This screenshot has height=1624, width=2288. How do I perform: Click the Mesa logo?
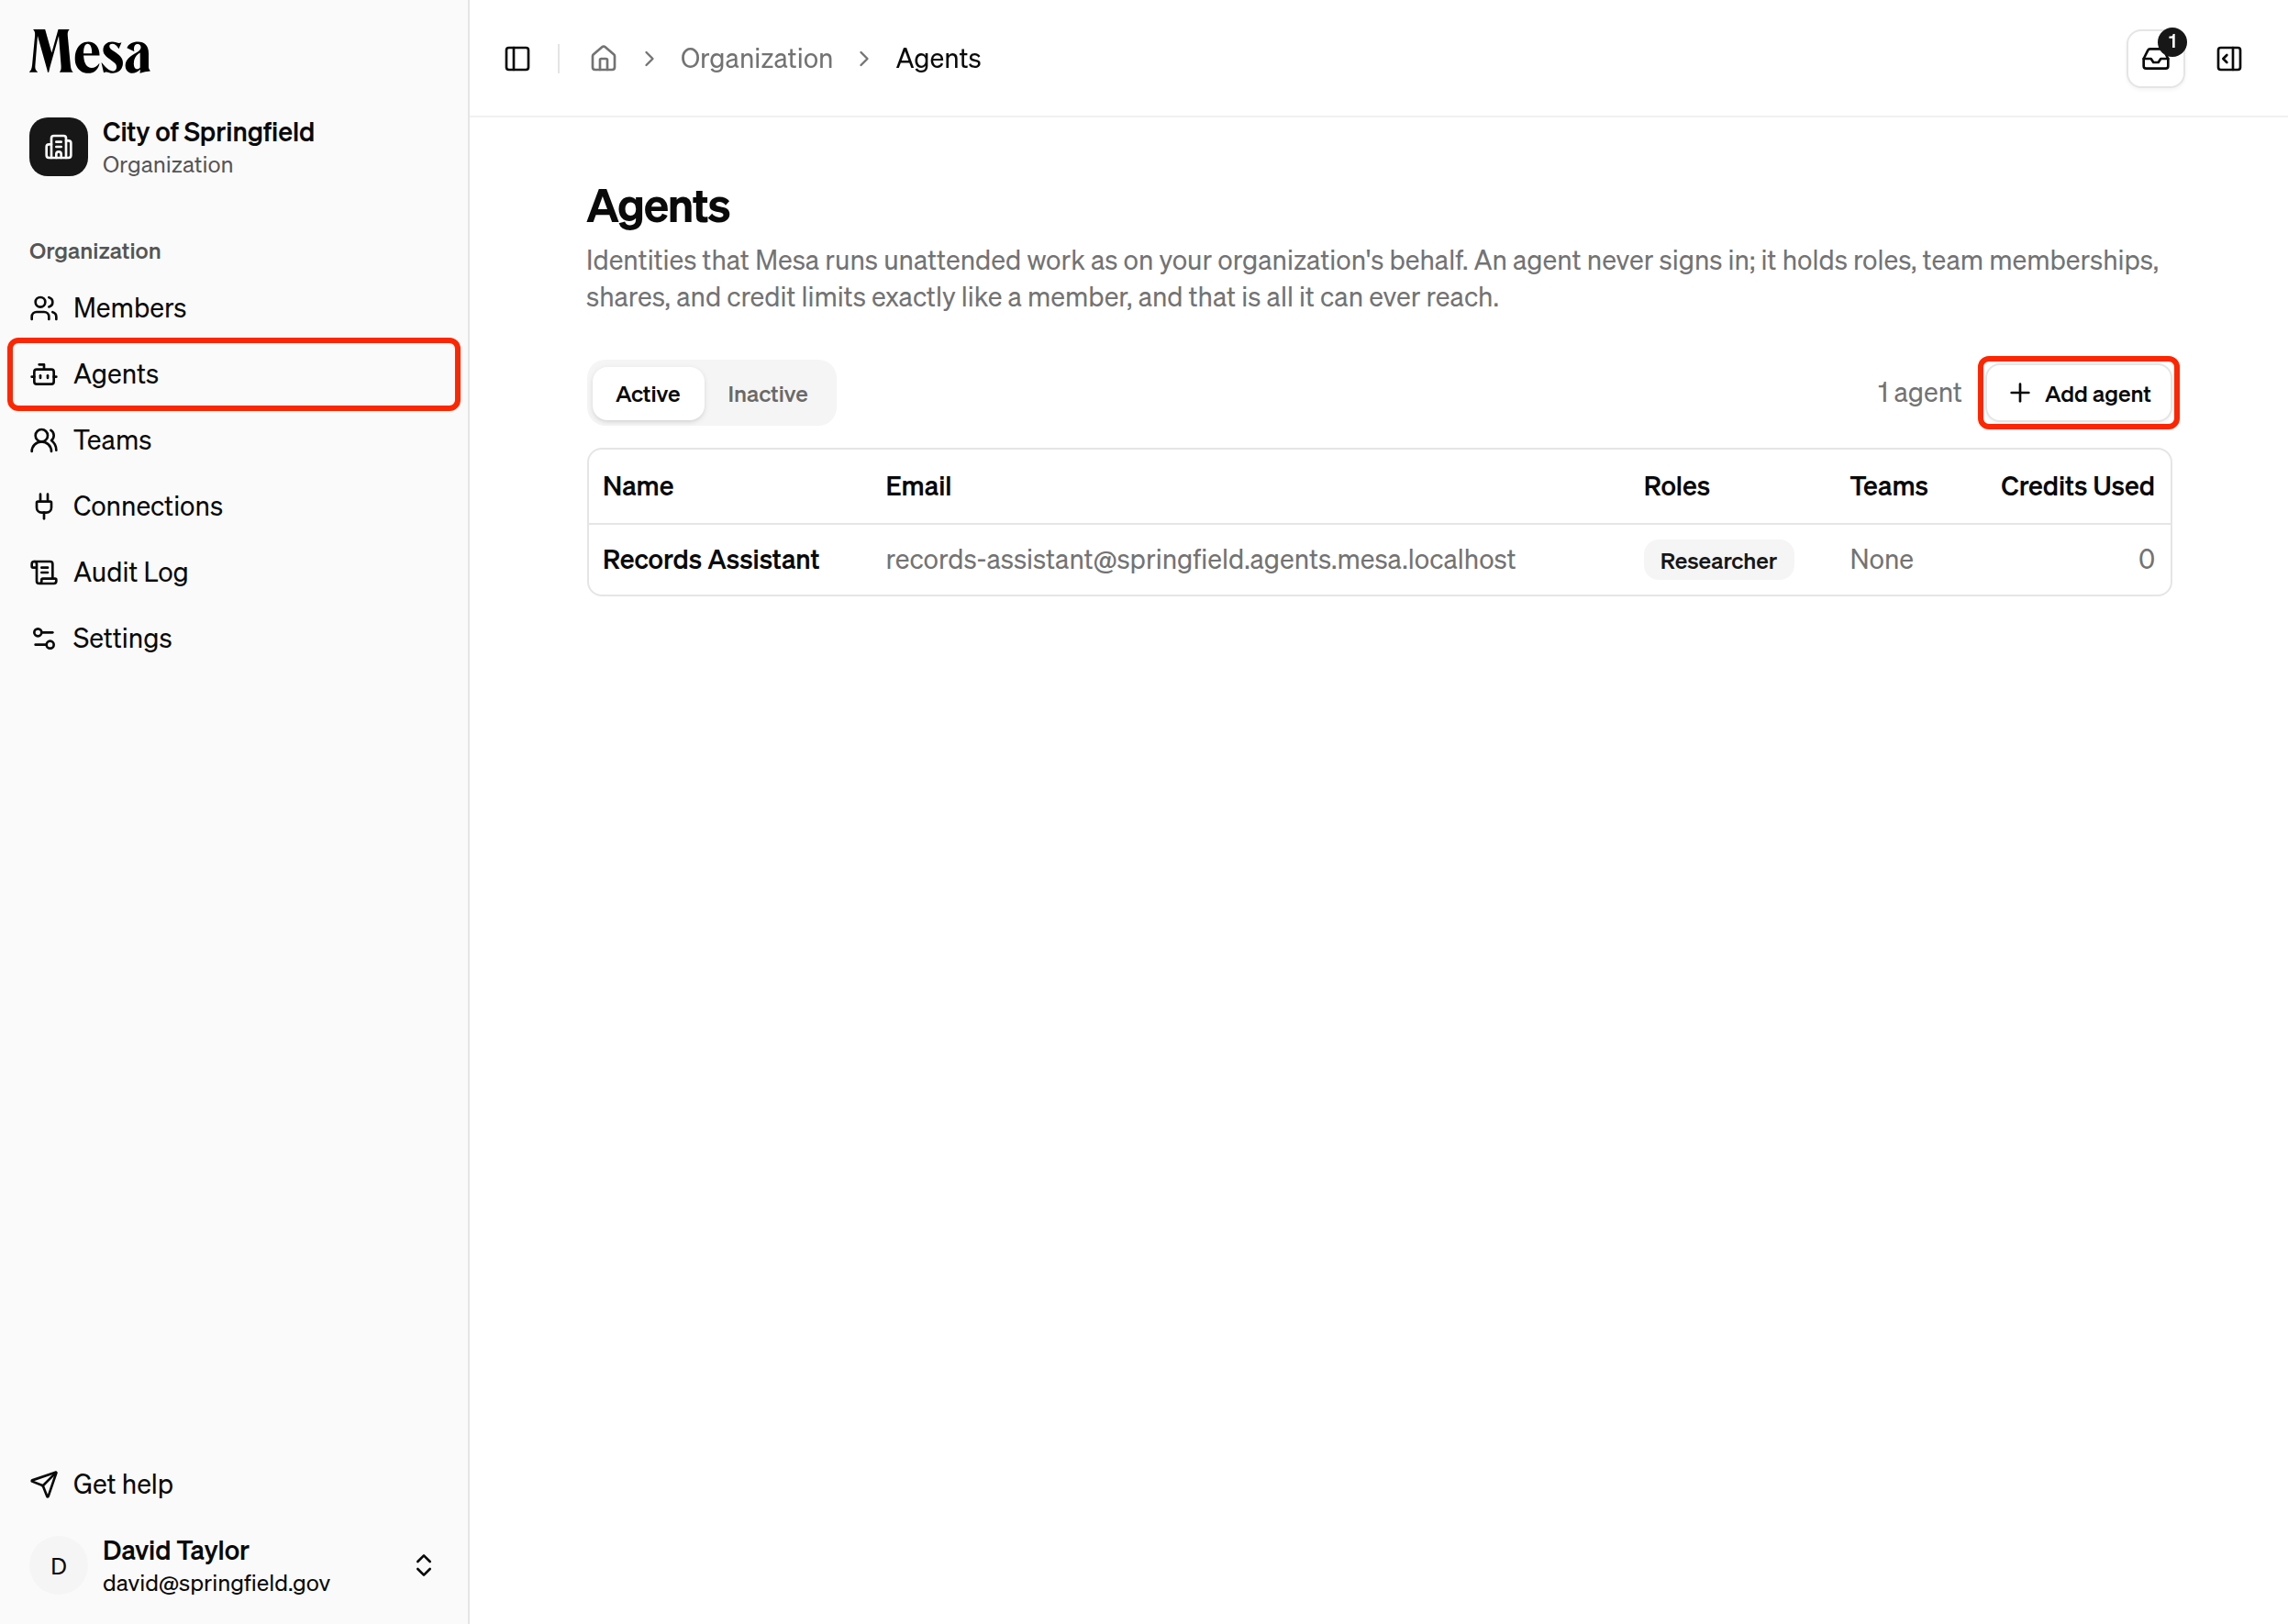pyautogui.click(x=90, y=52)
